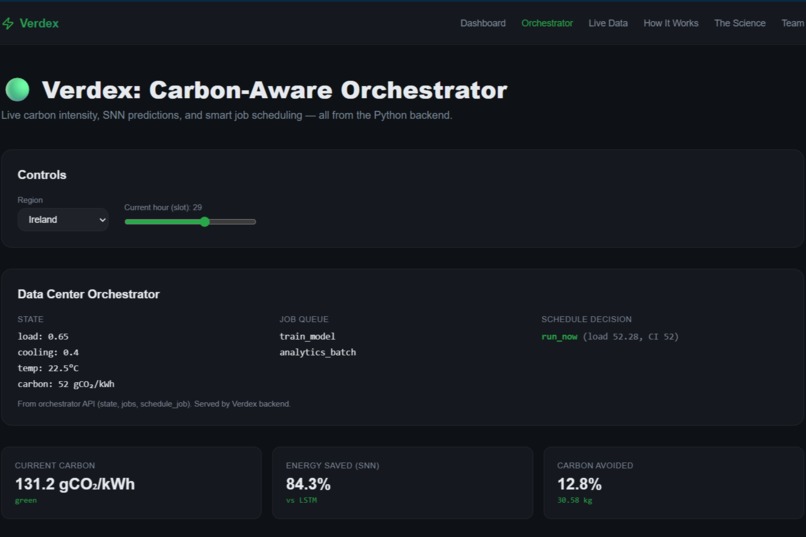
Task: Click the Region label above the dropdown
Action: coord(30,200)
